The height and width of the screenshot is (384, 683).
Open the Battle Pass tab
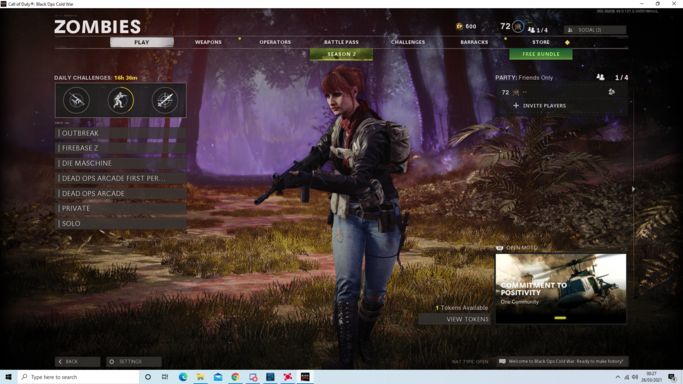click(x=341, y=42)
